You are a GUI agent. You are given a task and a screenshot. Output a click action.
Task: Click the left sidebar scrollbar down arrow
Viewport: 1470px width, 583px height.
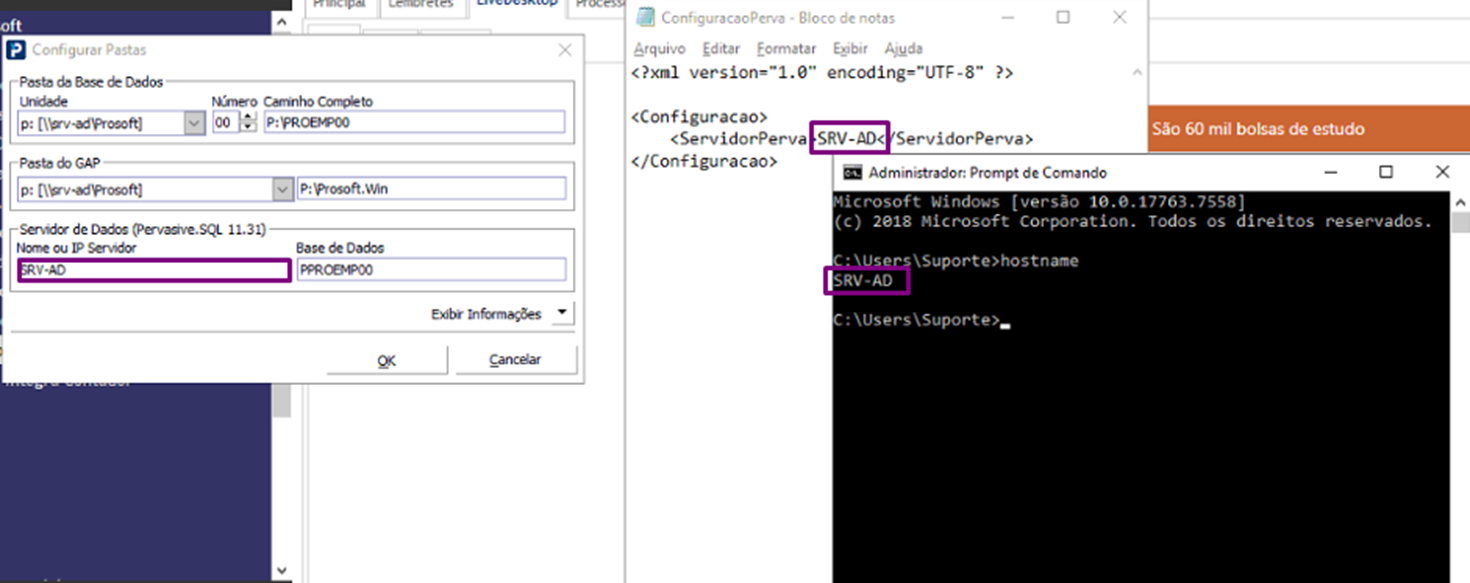(x=281, y=570)
